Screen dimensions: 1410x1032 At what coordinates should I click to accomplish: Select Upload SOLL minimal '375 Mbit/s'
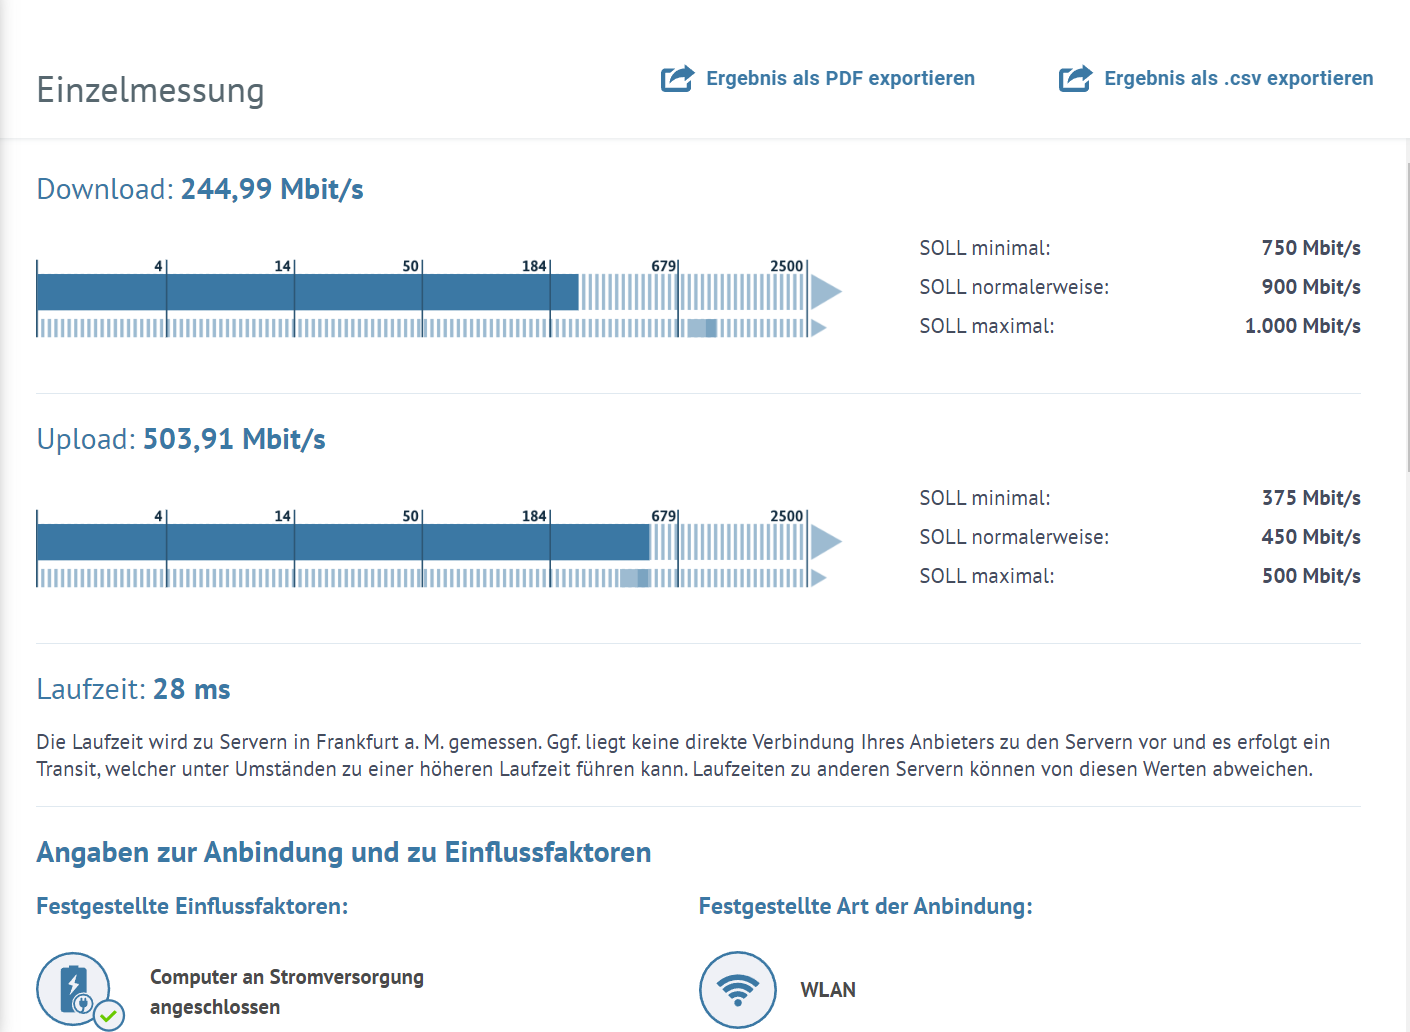click(x=1311, y=498)
